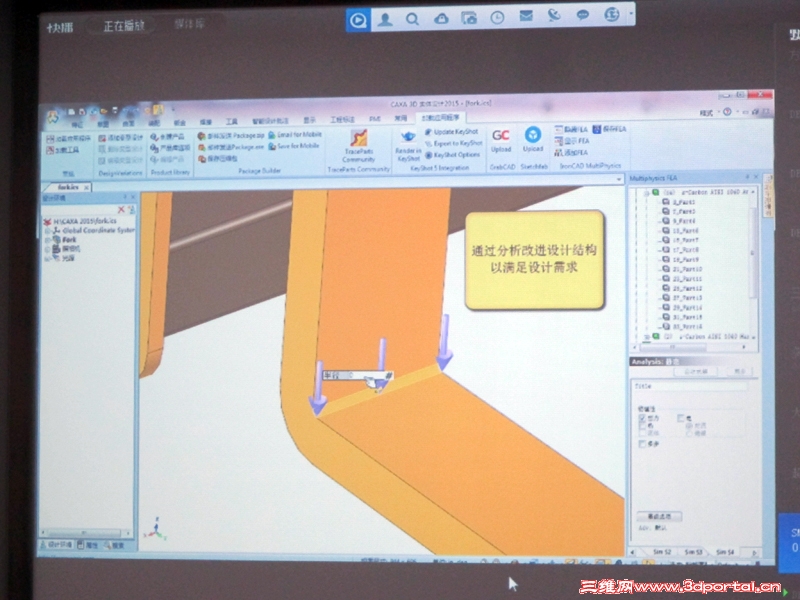Click the third Package Builder command icon
This screenshot has height=600, width=800.
(x=202, y=159)
